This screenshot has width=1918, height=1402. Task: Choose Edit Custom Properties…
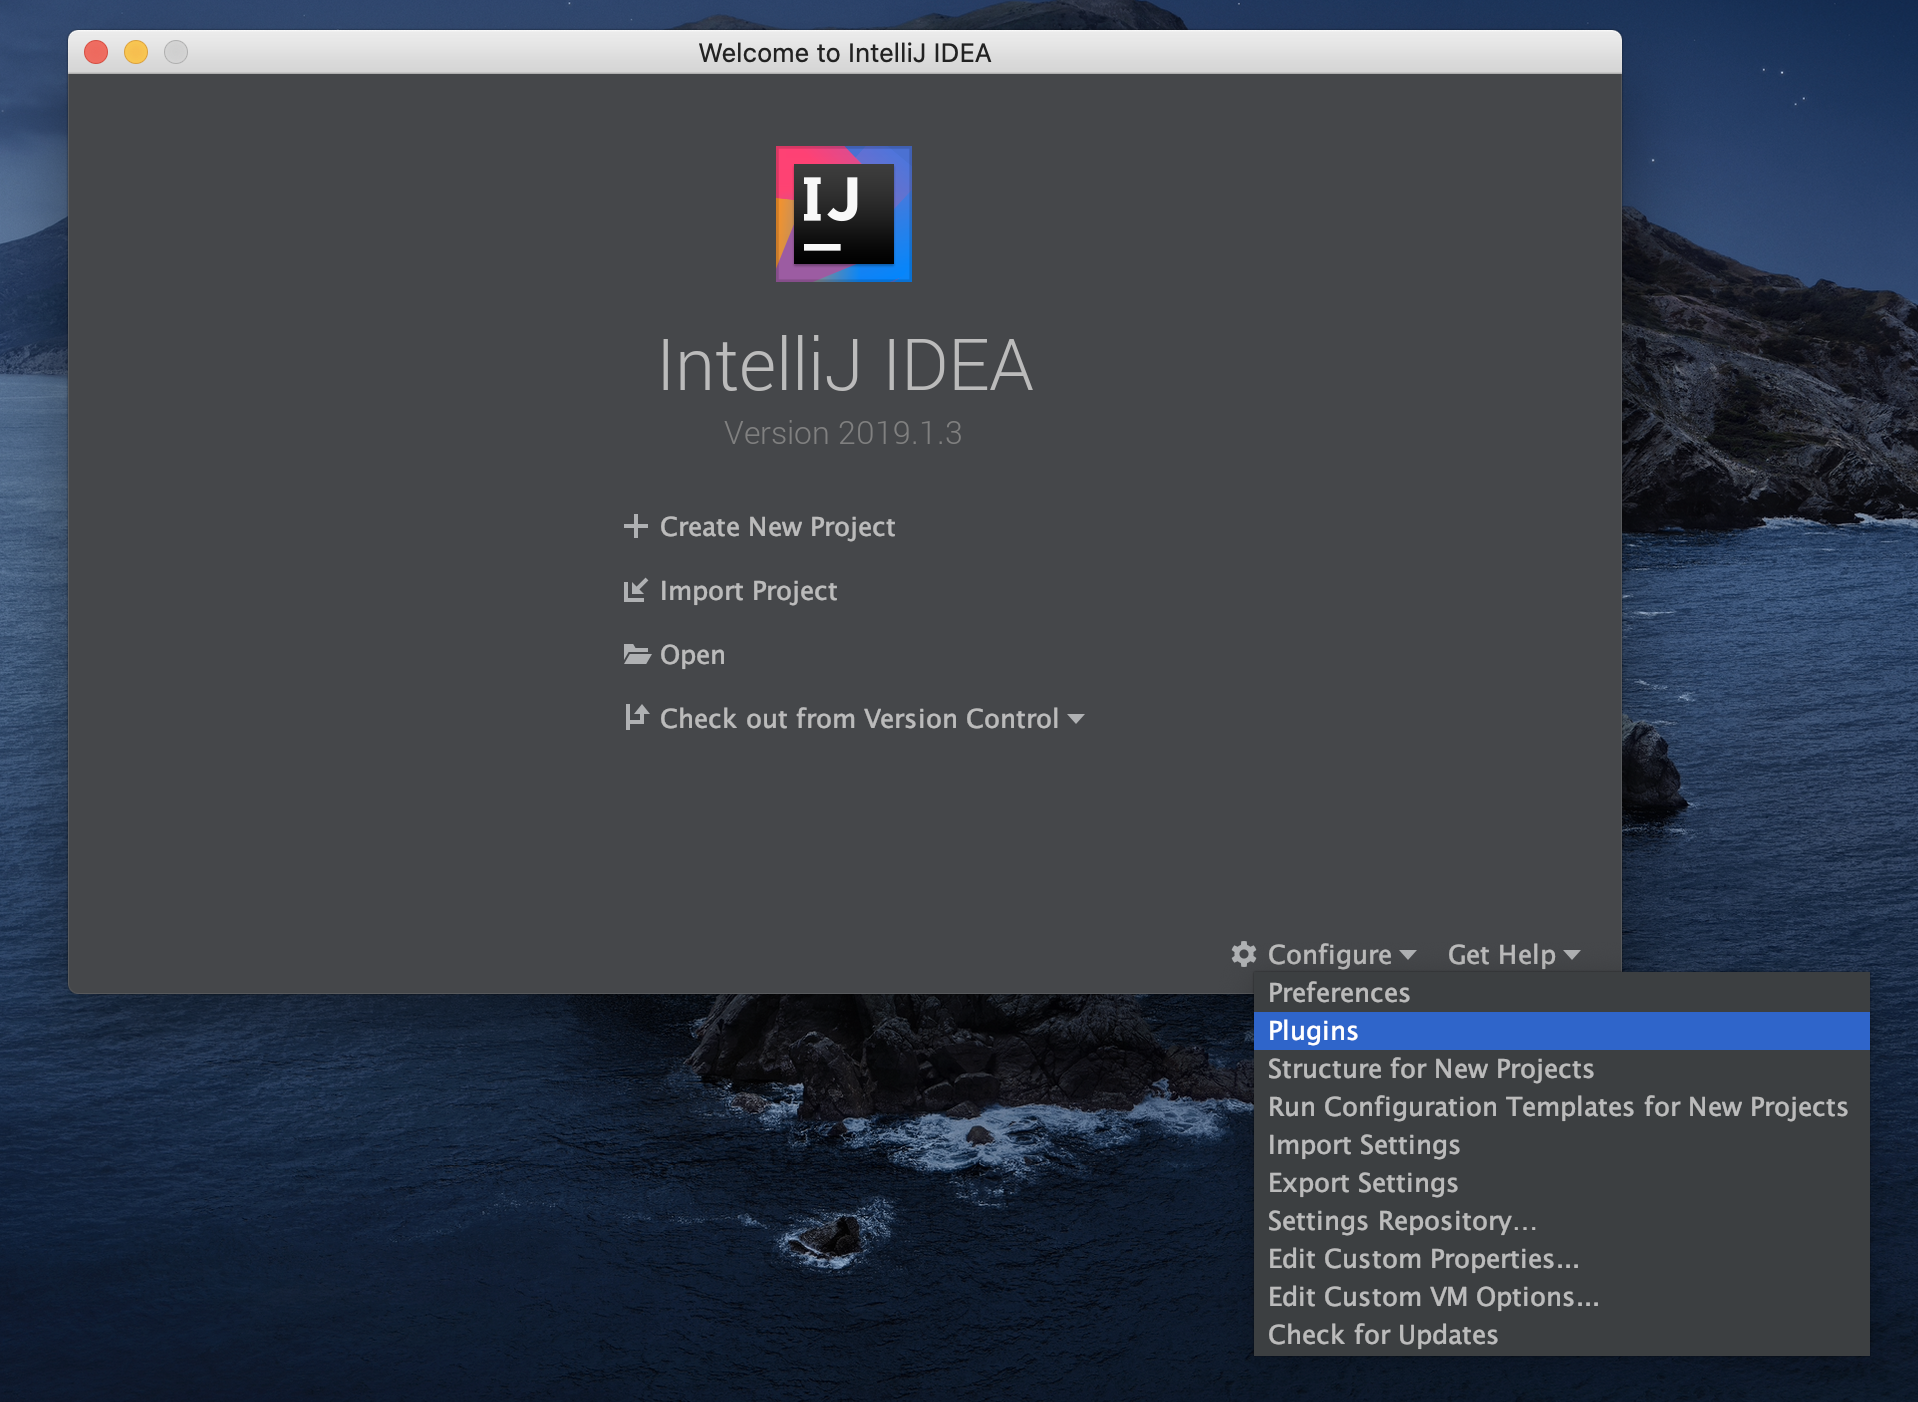1561,1259
